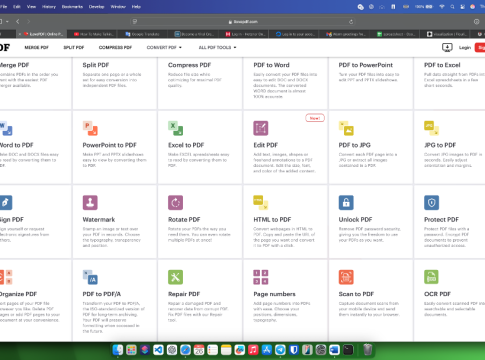Click the Page numbers icon
The image size is (485, 360).
(261, 277)
